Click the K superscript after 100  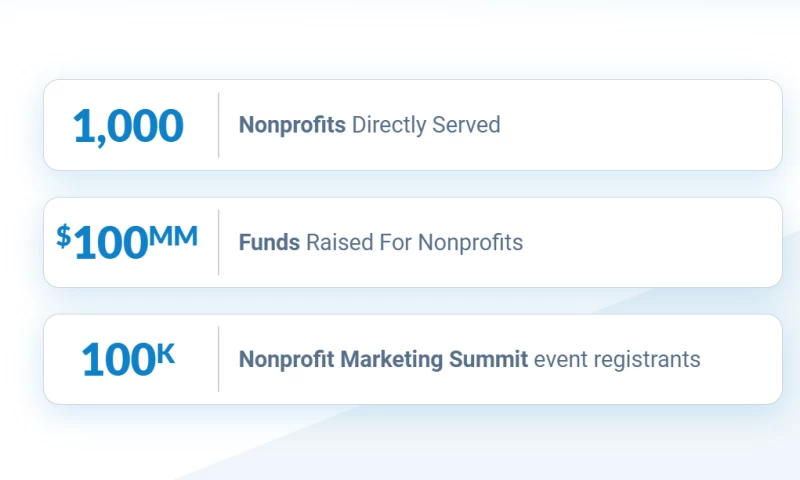click(165, 353)
